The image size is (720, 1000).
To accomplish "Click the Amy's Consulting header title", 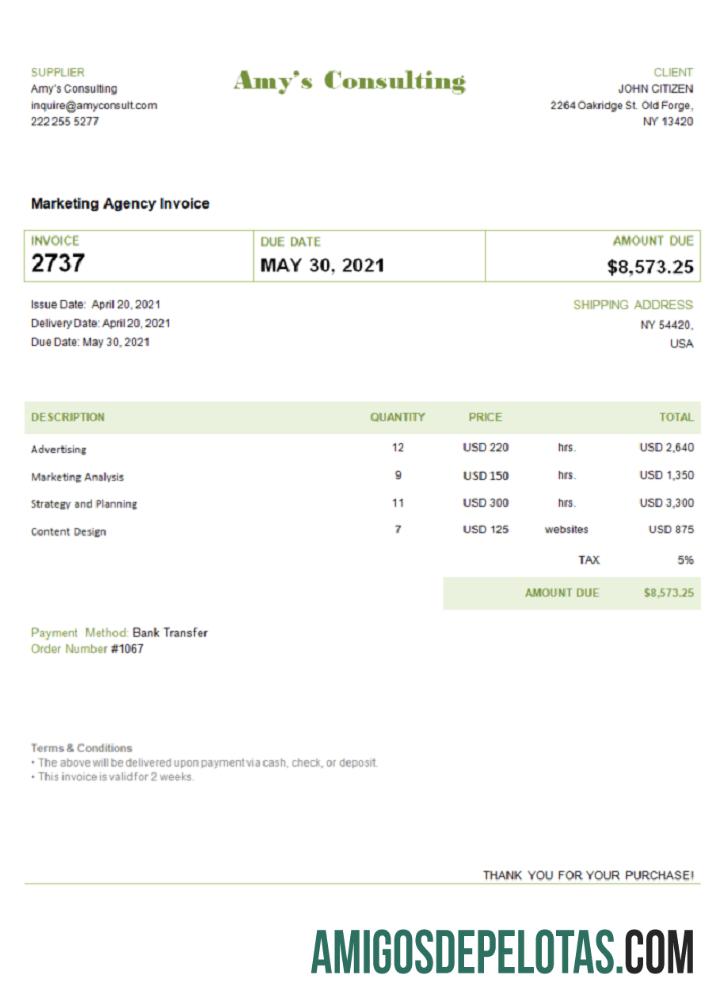I will 349,81.
